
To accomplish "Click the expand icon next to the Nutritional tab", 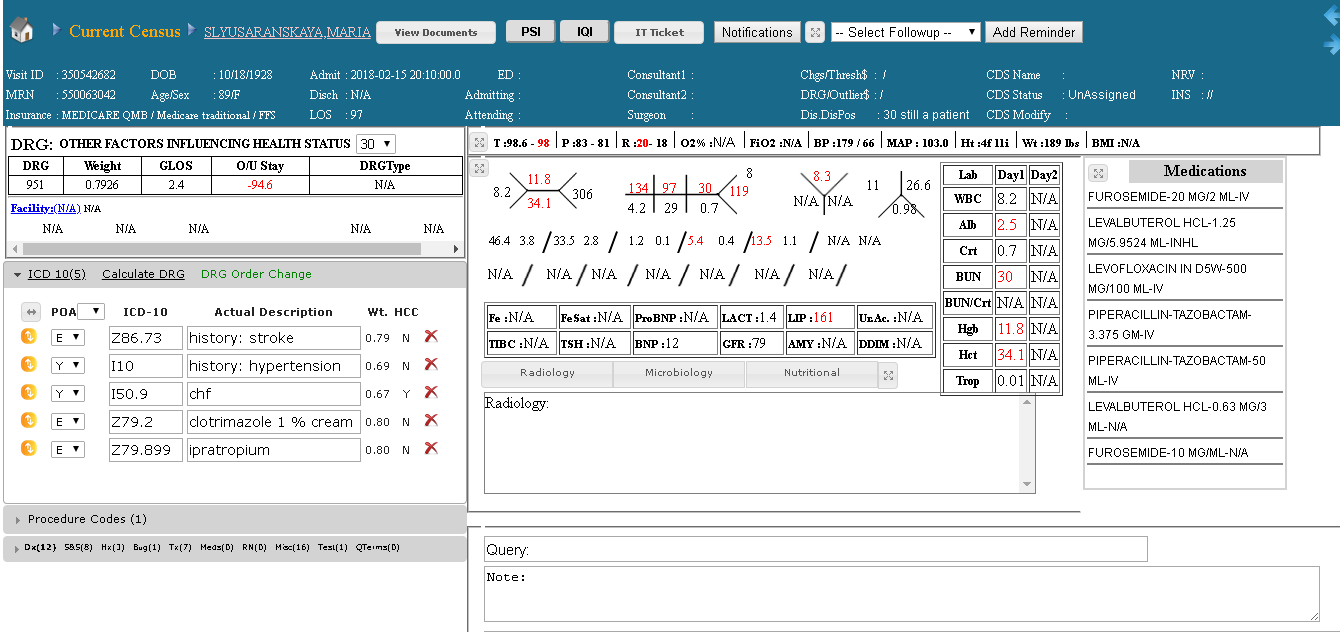I will pos(888,374).
